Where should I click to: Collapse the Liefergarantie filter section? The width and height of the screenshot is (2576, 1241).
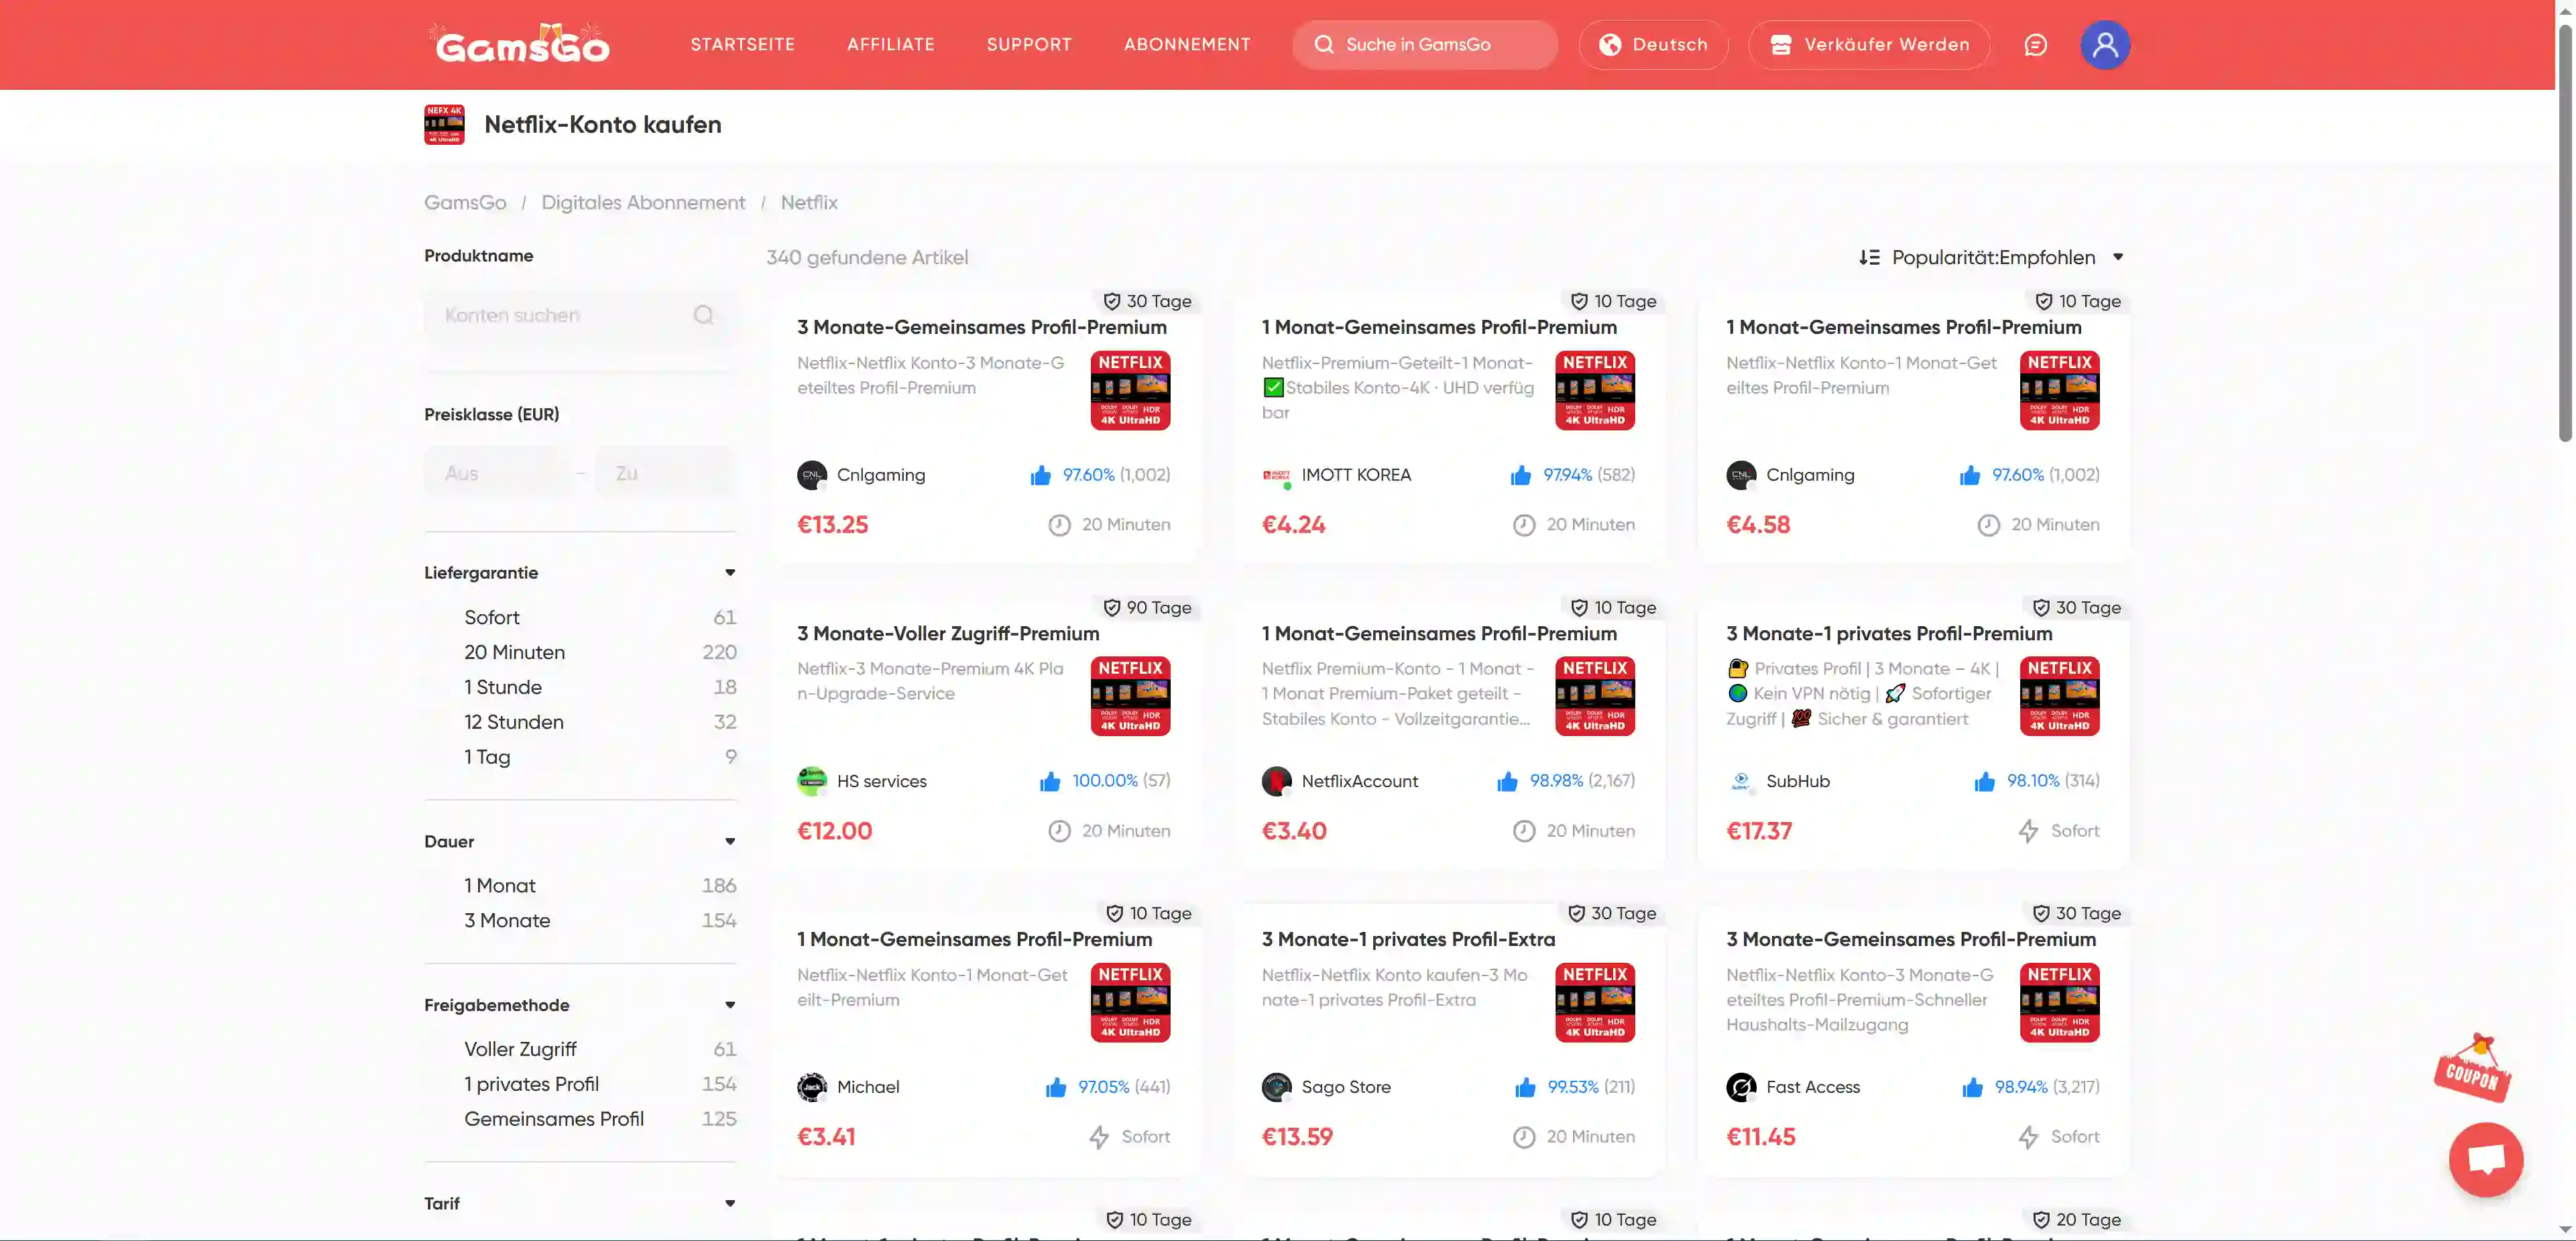[730, 573]
